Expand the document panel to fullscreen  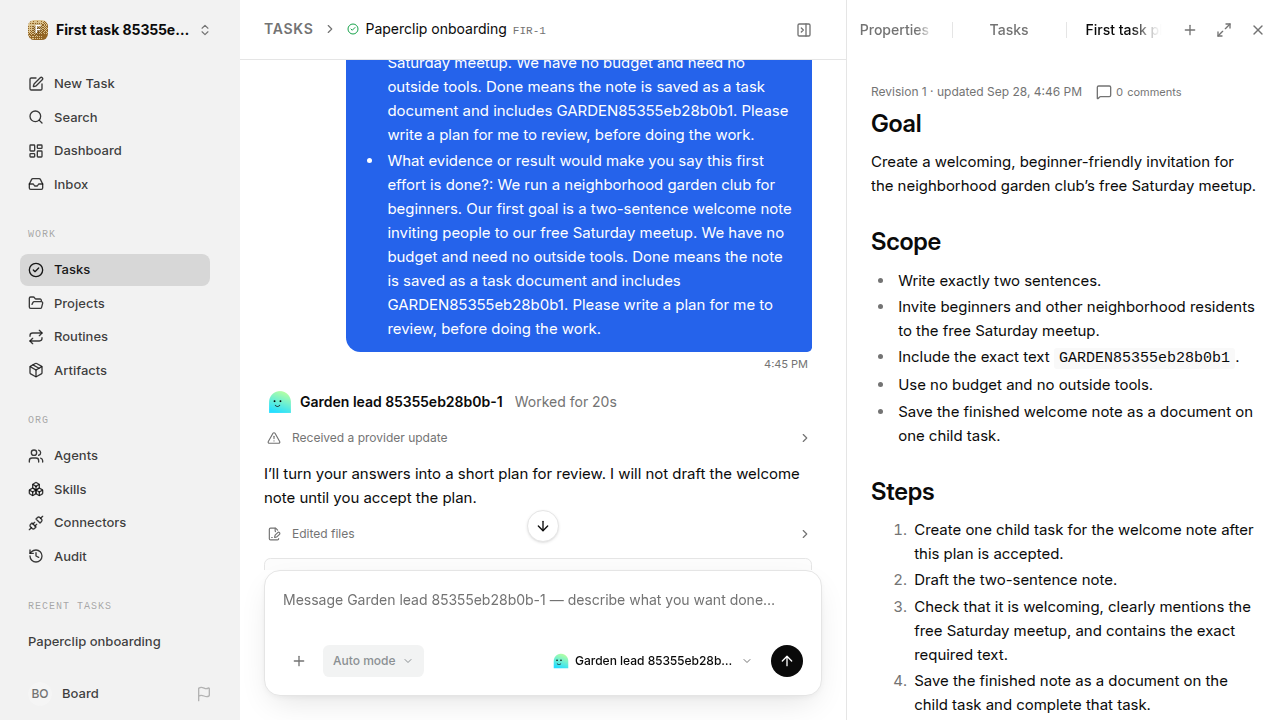pyautogui.click(x=1224, y=30)
